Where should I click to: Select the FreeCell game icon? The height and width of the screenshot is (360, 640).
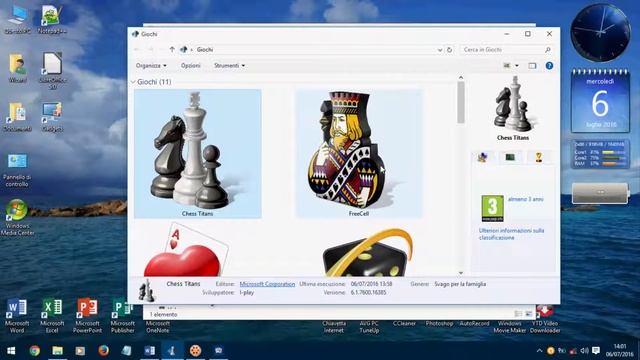tap(359, 153)
